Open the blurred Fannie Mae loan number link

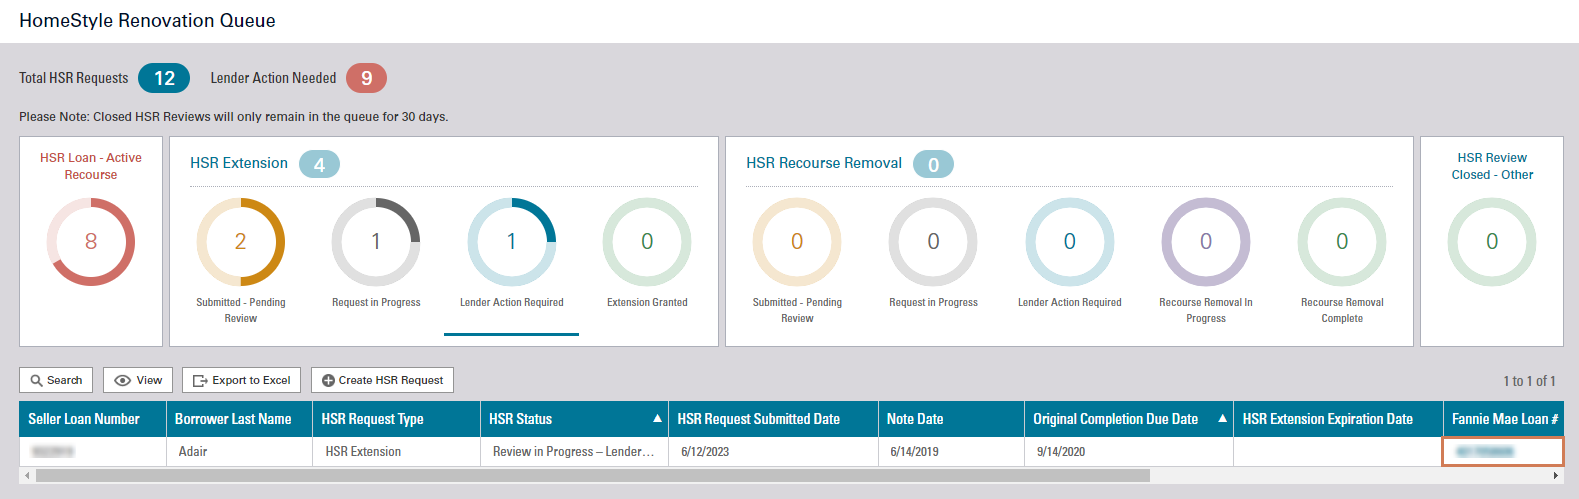coord(1484,452)
